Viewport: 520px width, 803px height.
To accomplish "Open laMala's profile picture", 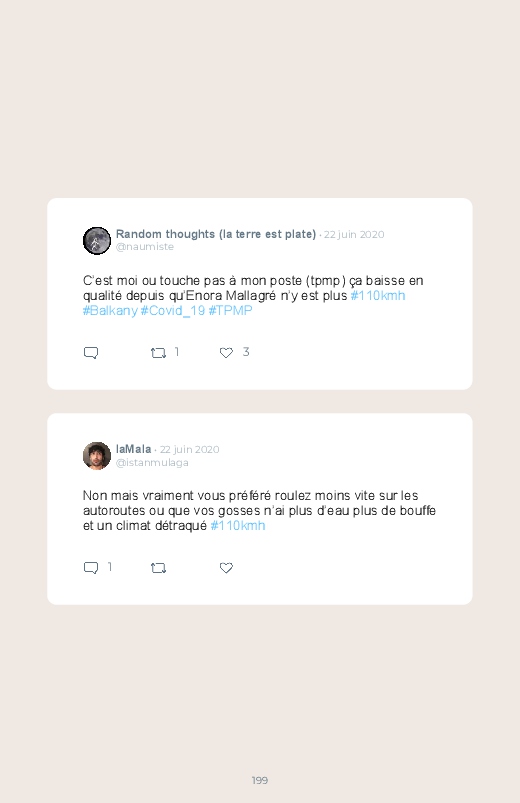I will pos(97,456).
